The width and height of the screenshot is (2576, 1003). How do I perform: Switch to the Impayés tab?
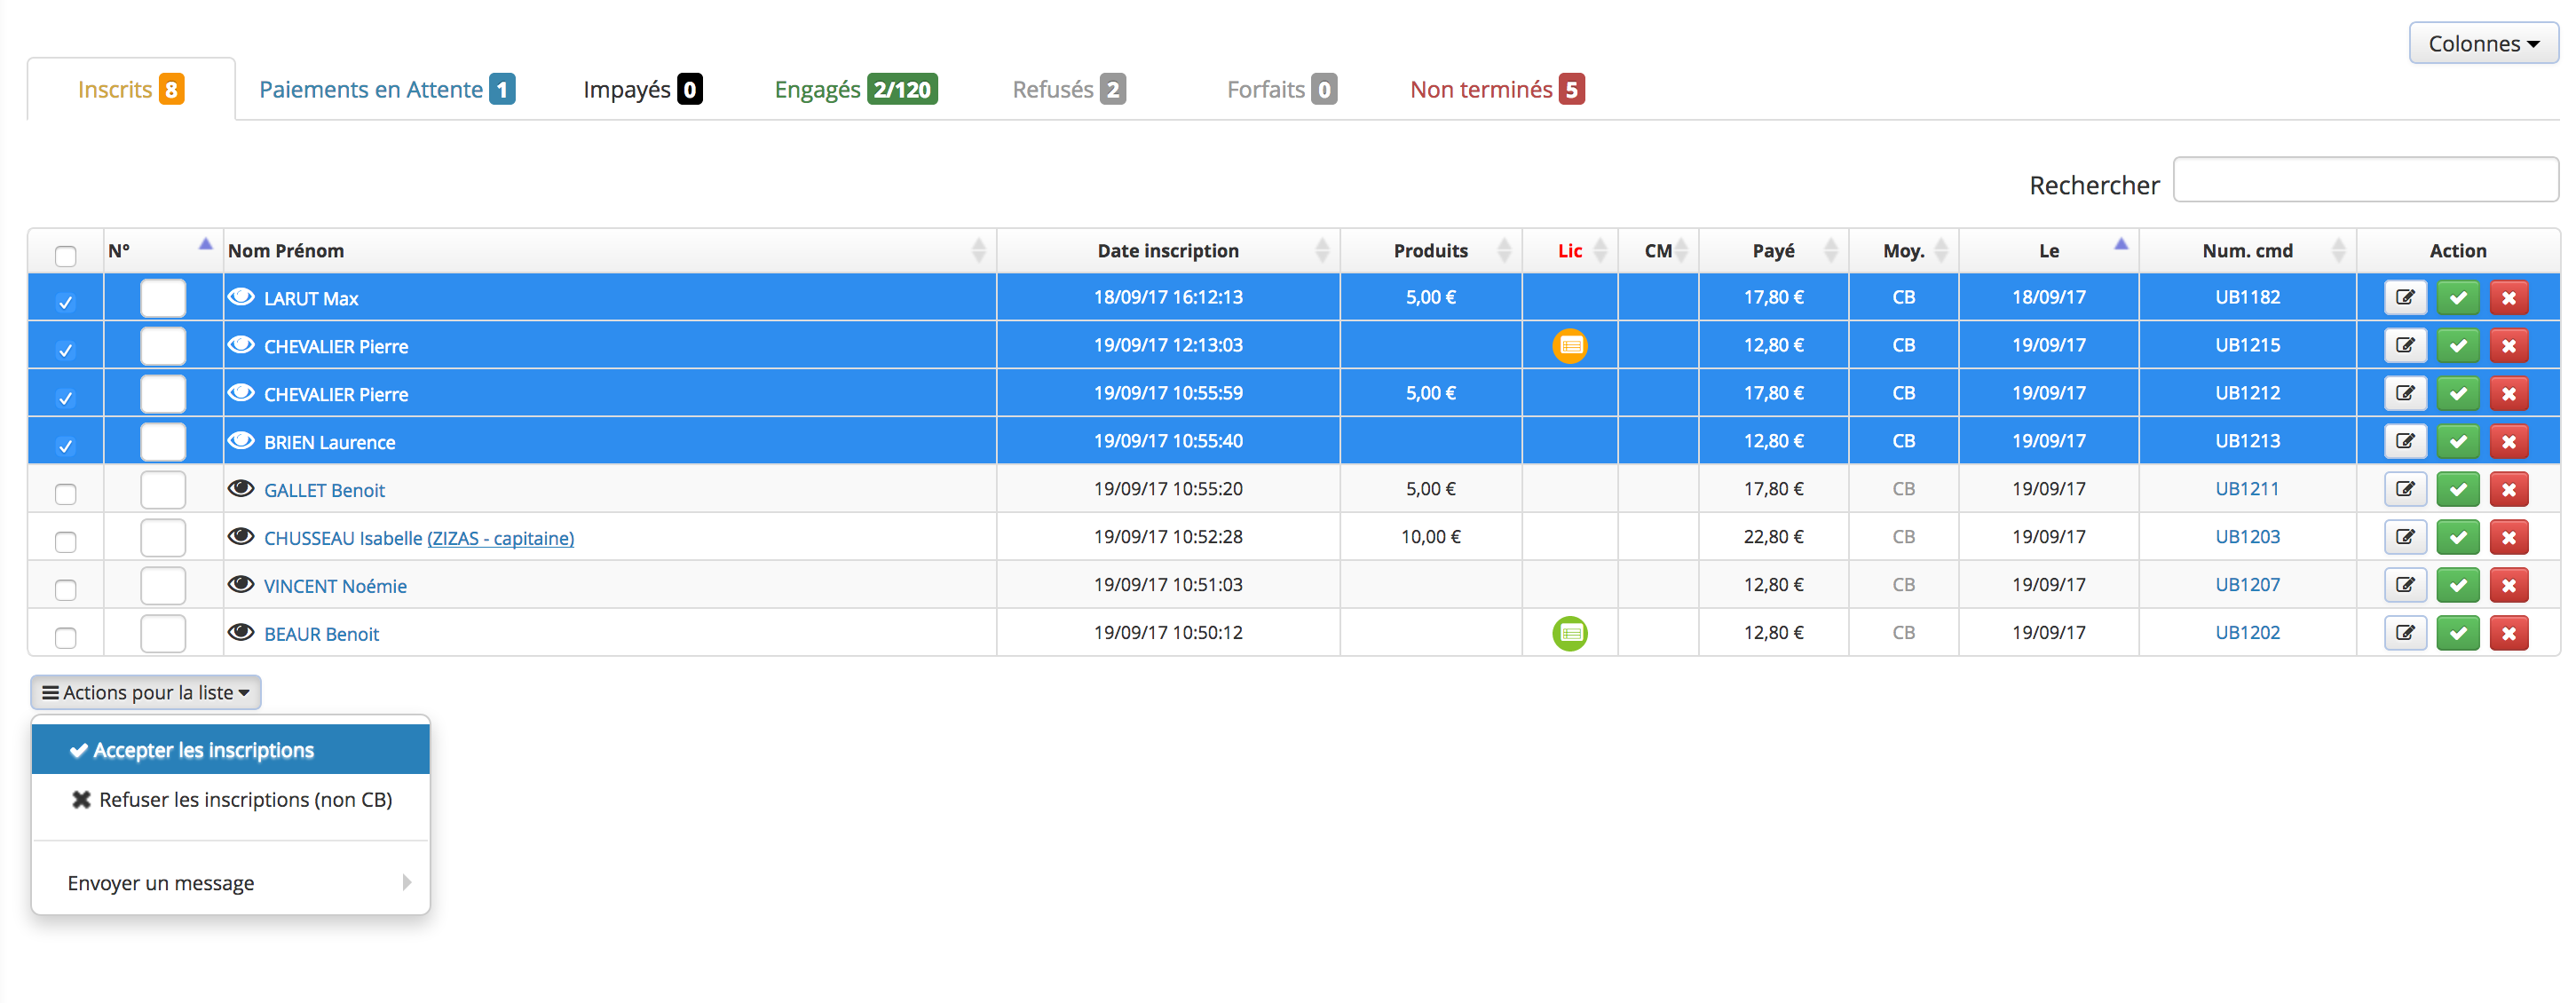point(642,89)
